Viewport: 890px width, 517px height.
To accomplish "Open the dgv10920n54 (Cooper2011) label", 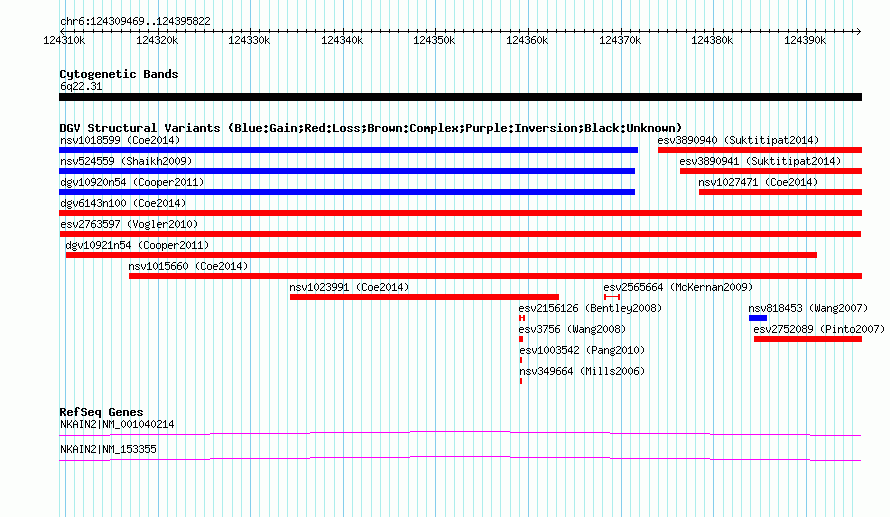I will point(132,182).
